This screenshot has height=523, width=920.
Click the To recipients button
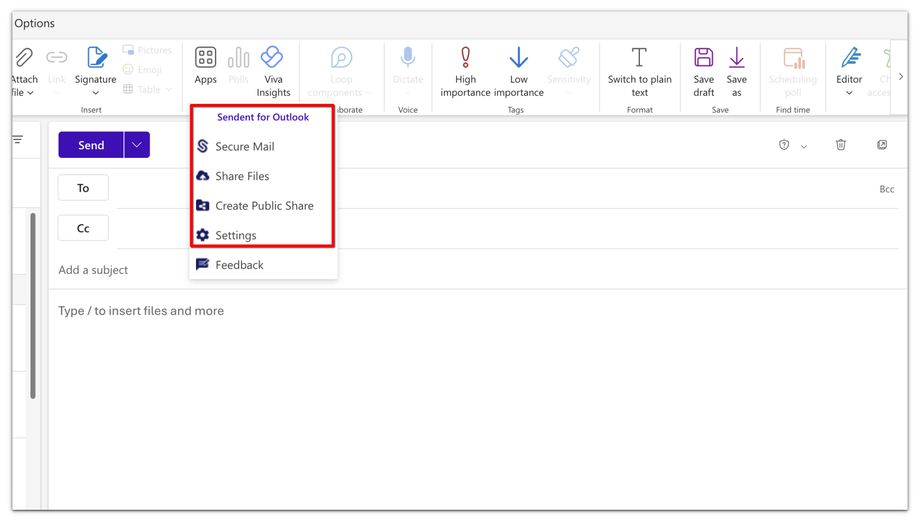point(83,188)
